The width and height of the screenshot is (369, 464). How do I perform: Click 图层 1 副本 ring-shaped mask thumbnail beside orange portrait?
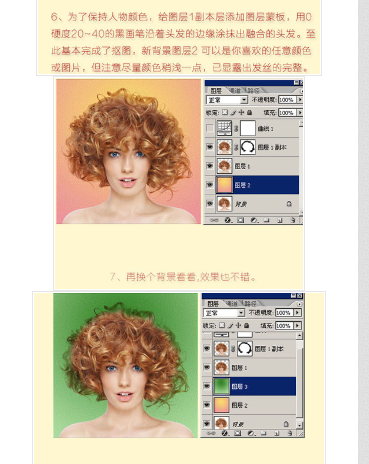click(x=248, y=147)
